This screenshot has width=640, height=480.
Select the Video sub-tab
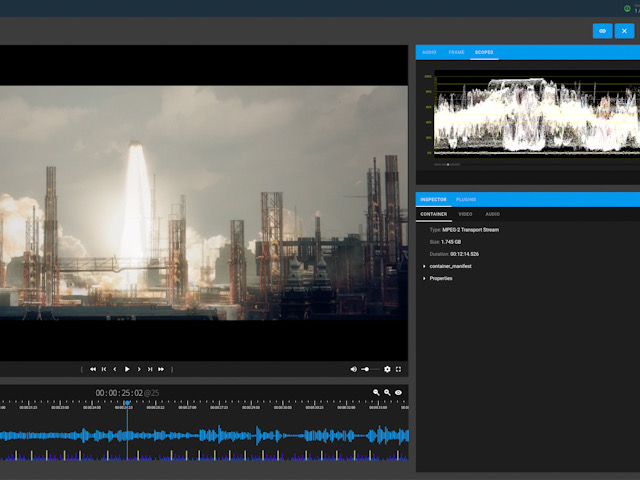point(465,214)
